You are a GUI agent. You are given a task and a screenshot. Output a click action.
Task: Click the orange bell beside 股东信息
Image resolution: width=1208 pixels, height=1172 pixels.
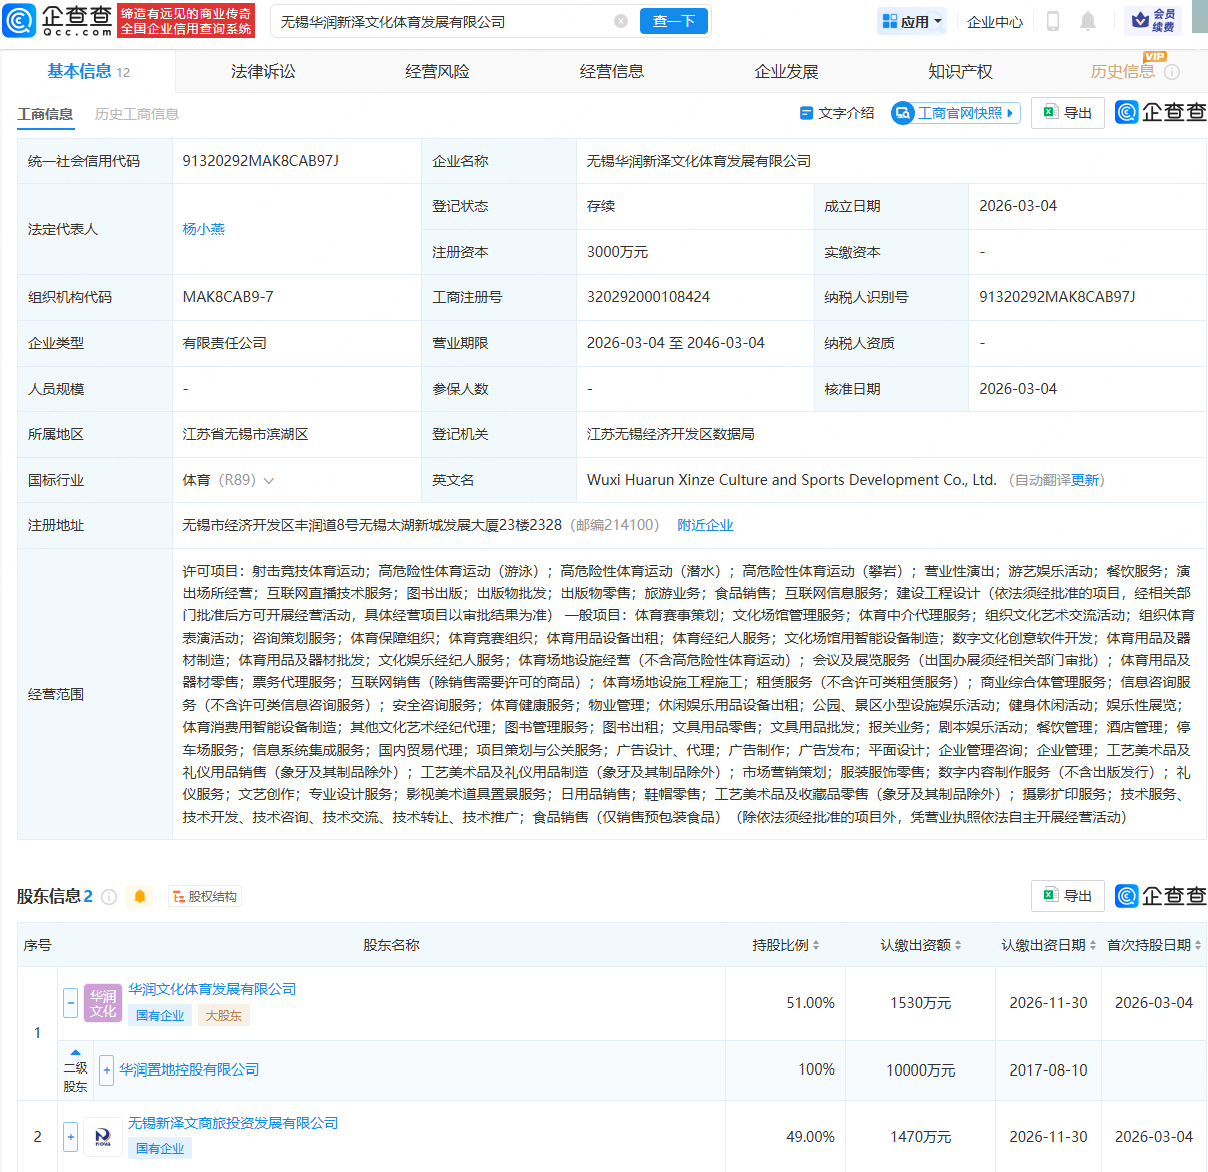click(140, 896)
